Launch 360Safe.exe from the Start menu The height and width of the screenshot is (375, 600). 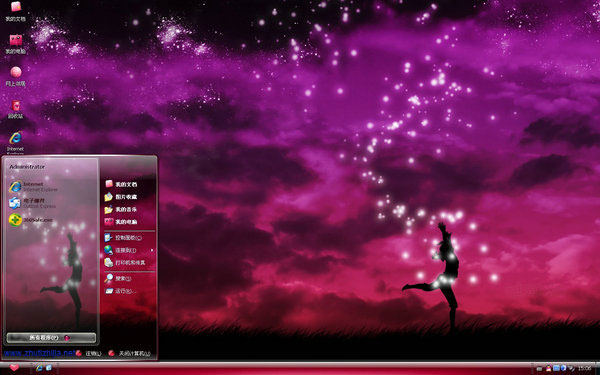[x=31, y=220]
